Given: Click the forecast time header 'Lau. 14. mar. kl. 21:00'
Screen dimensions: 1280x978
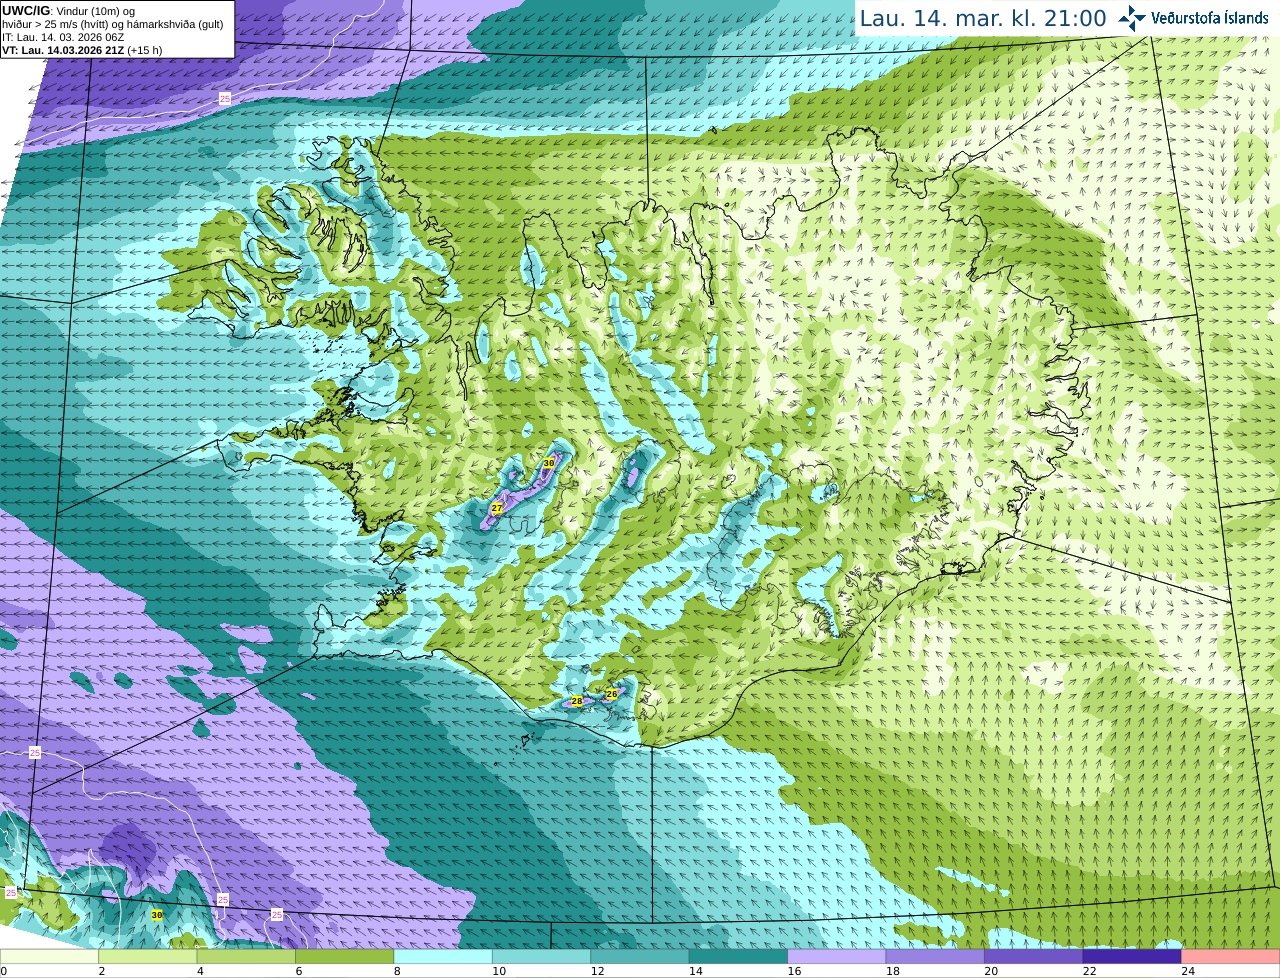Looking at the screenshot, I should (x=983, y=18).
